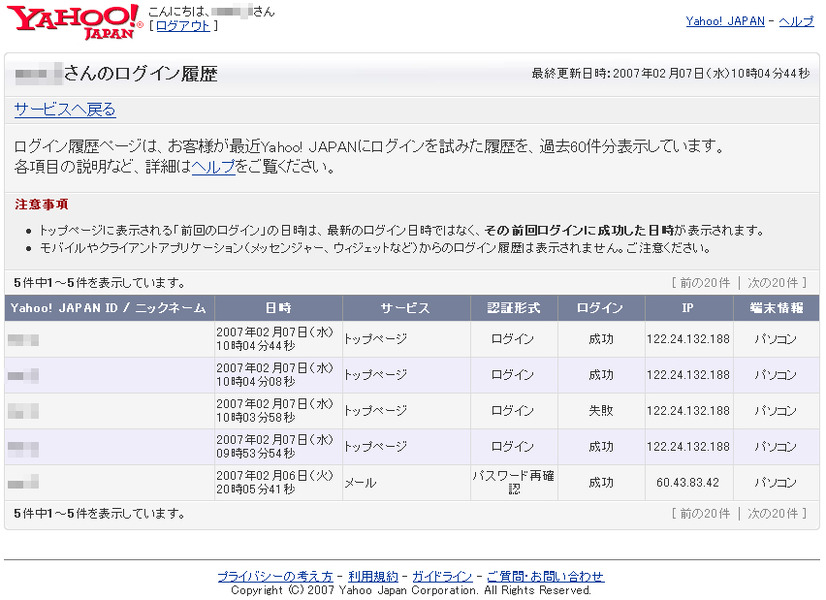The width and height of the screenshot is (826, 600).
Task: Click the 端末情報 column header
Action: tap(776, 308)
